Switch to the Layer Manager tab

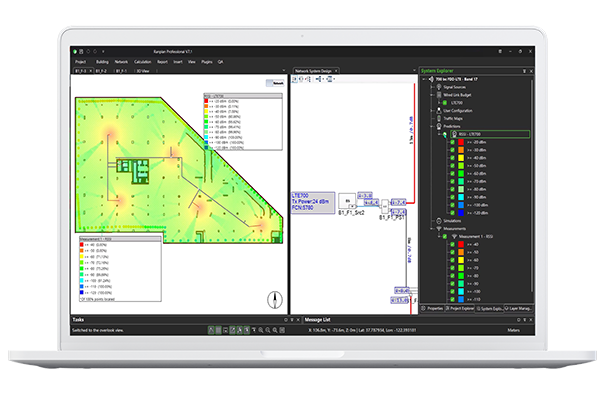coord(518,308)
